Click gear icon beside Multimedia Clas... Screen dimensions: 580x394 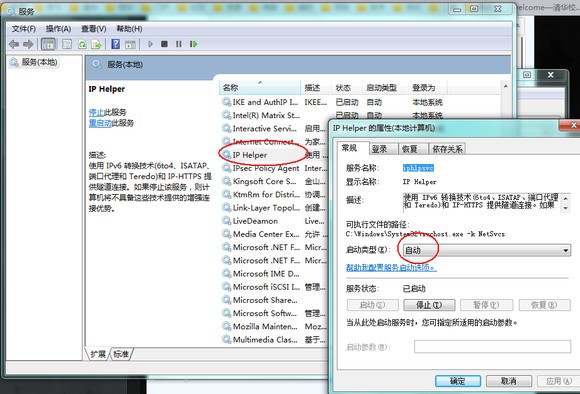[x=226, y=339]
